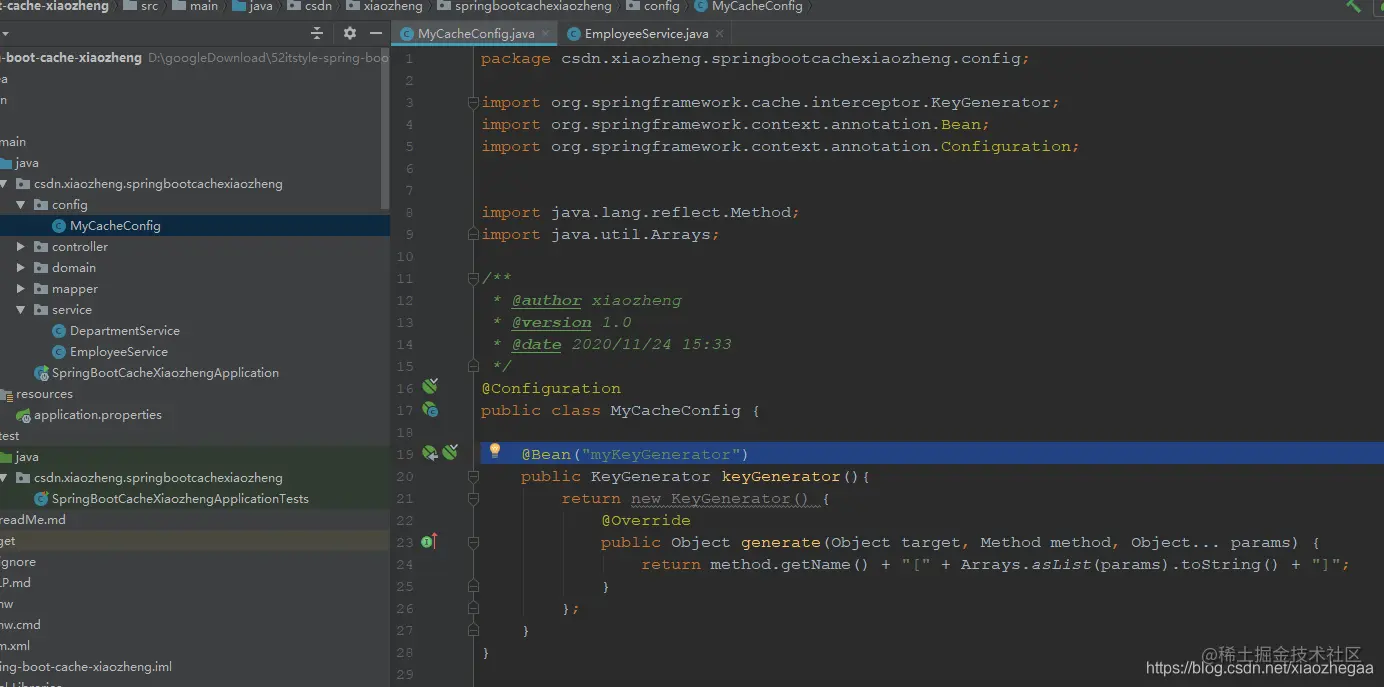Screen dimensions: 1384x687
Task: Fold the keyGenerator method at line 20
Action: coord(474,476)
